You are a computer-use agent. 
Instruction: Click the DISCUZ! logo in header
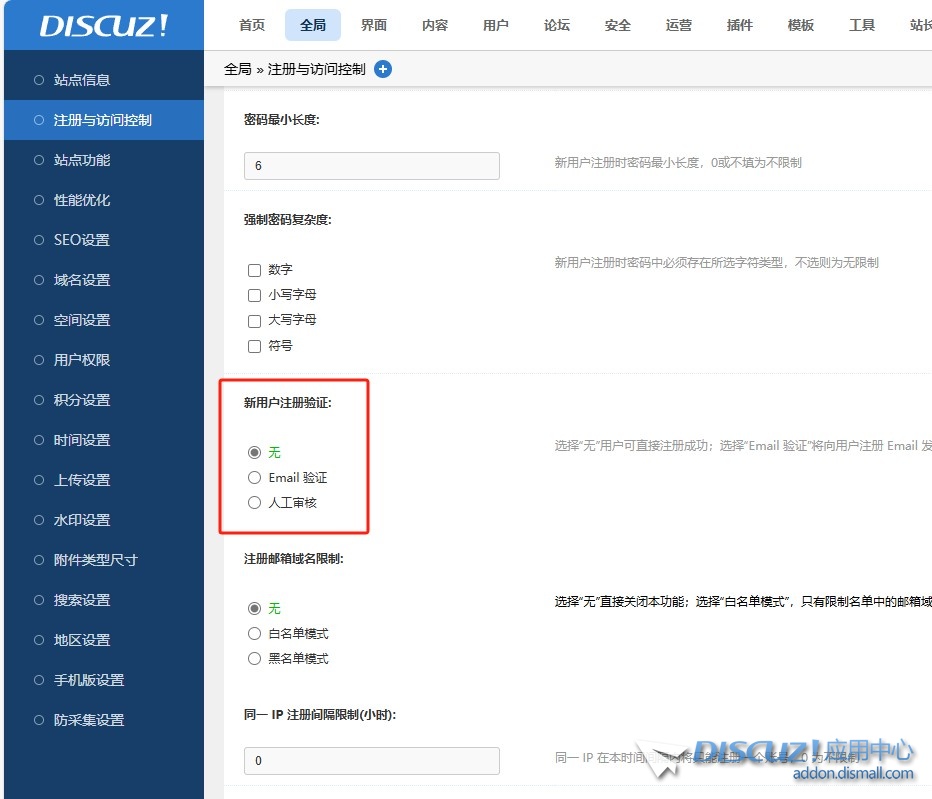click(x=104, y=26)
